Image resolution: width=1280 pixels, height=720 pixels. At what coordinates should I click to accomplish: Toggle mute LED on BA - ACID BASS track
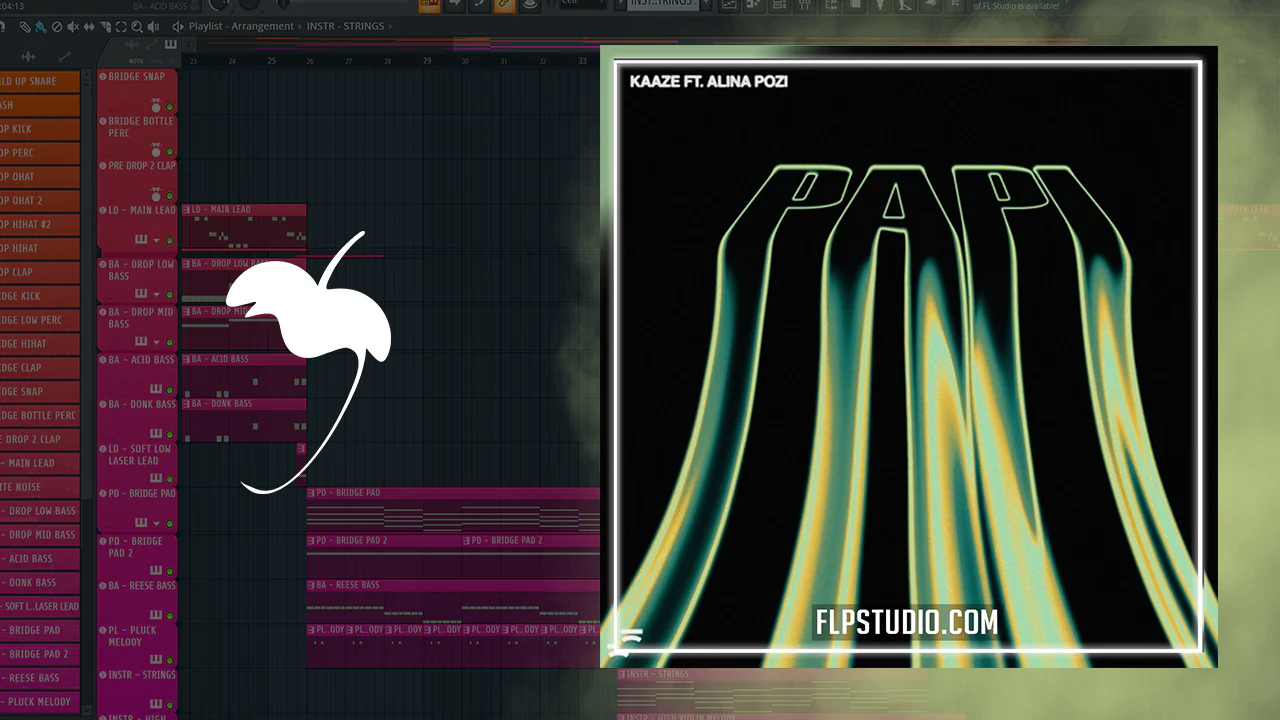pos(170,388)
